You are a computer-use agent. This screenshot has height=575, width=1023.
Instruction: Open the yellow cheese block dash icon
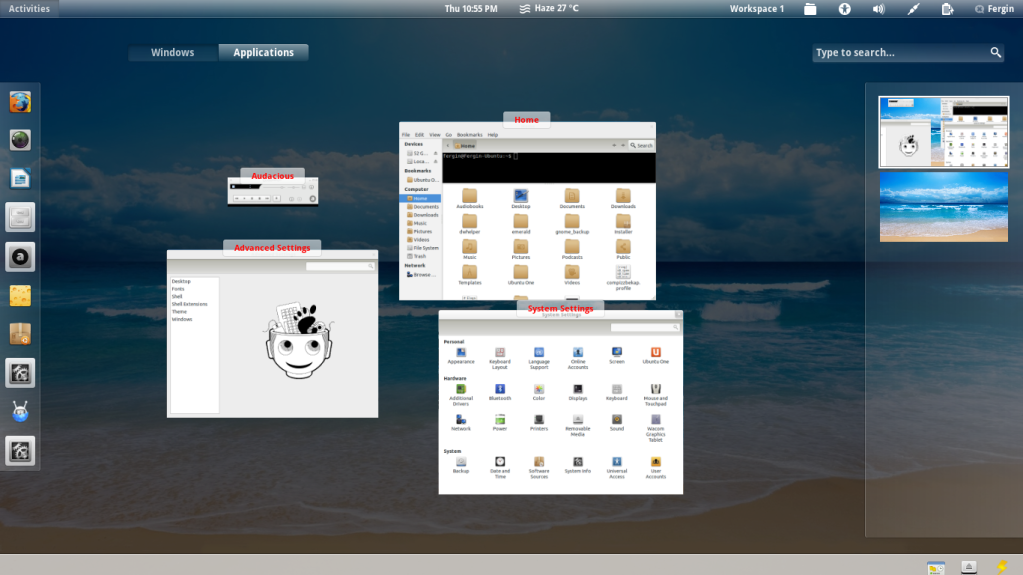[20, 296]
